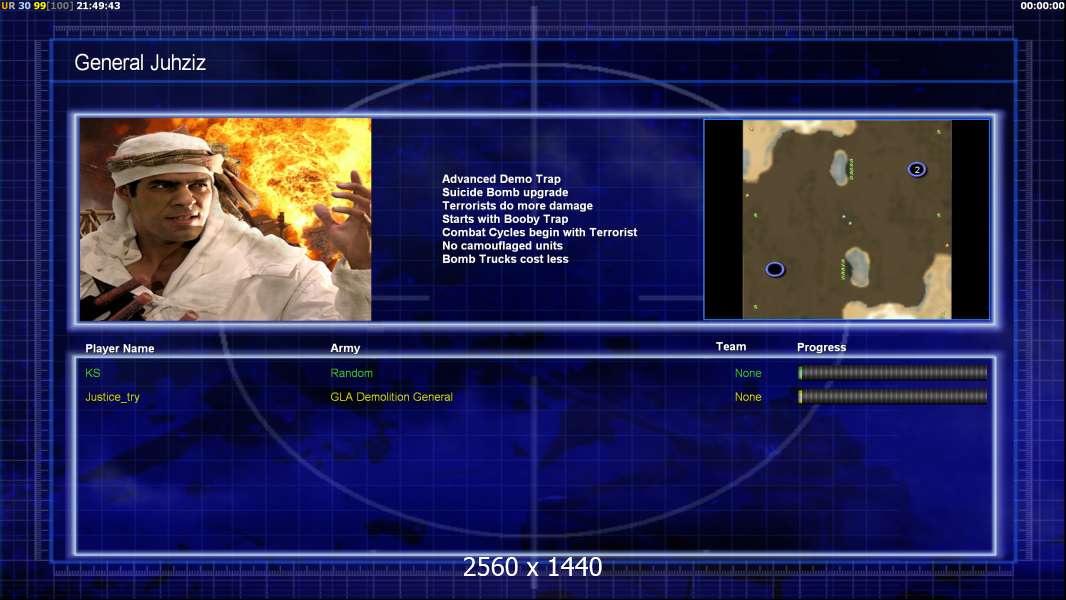Click 'Advanced Demo Trap' text
The height and width of the screenshot is (600, 1066).
coord(501,179)
